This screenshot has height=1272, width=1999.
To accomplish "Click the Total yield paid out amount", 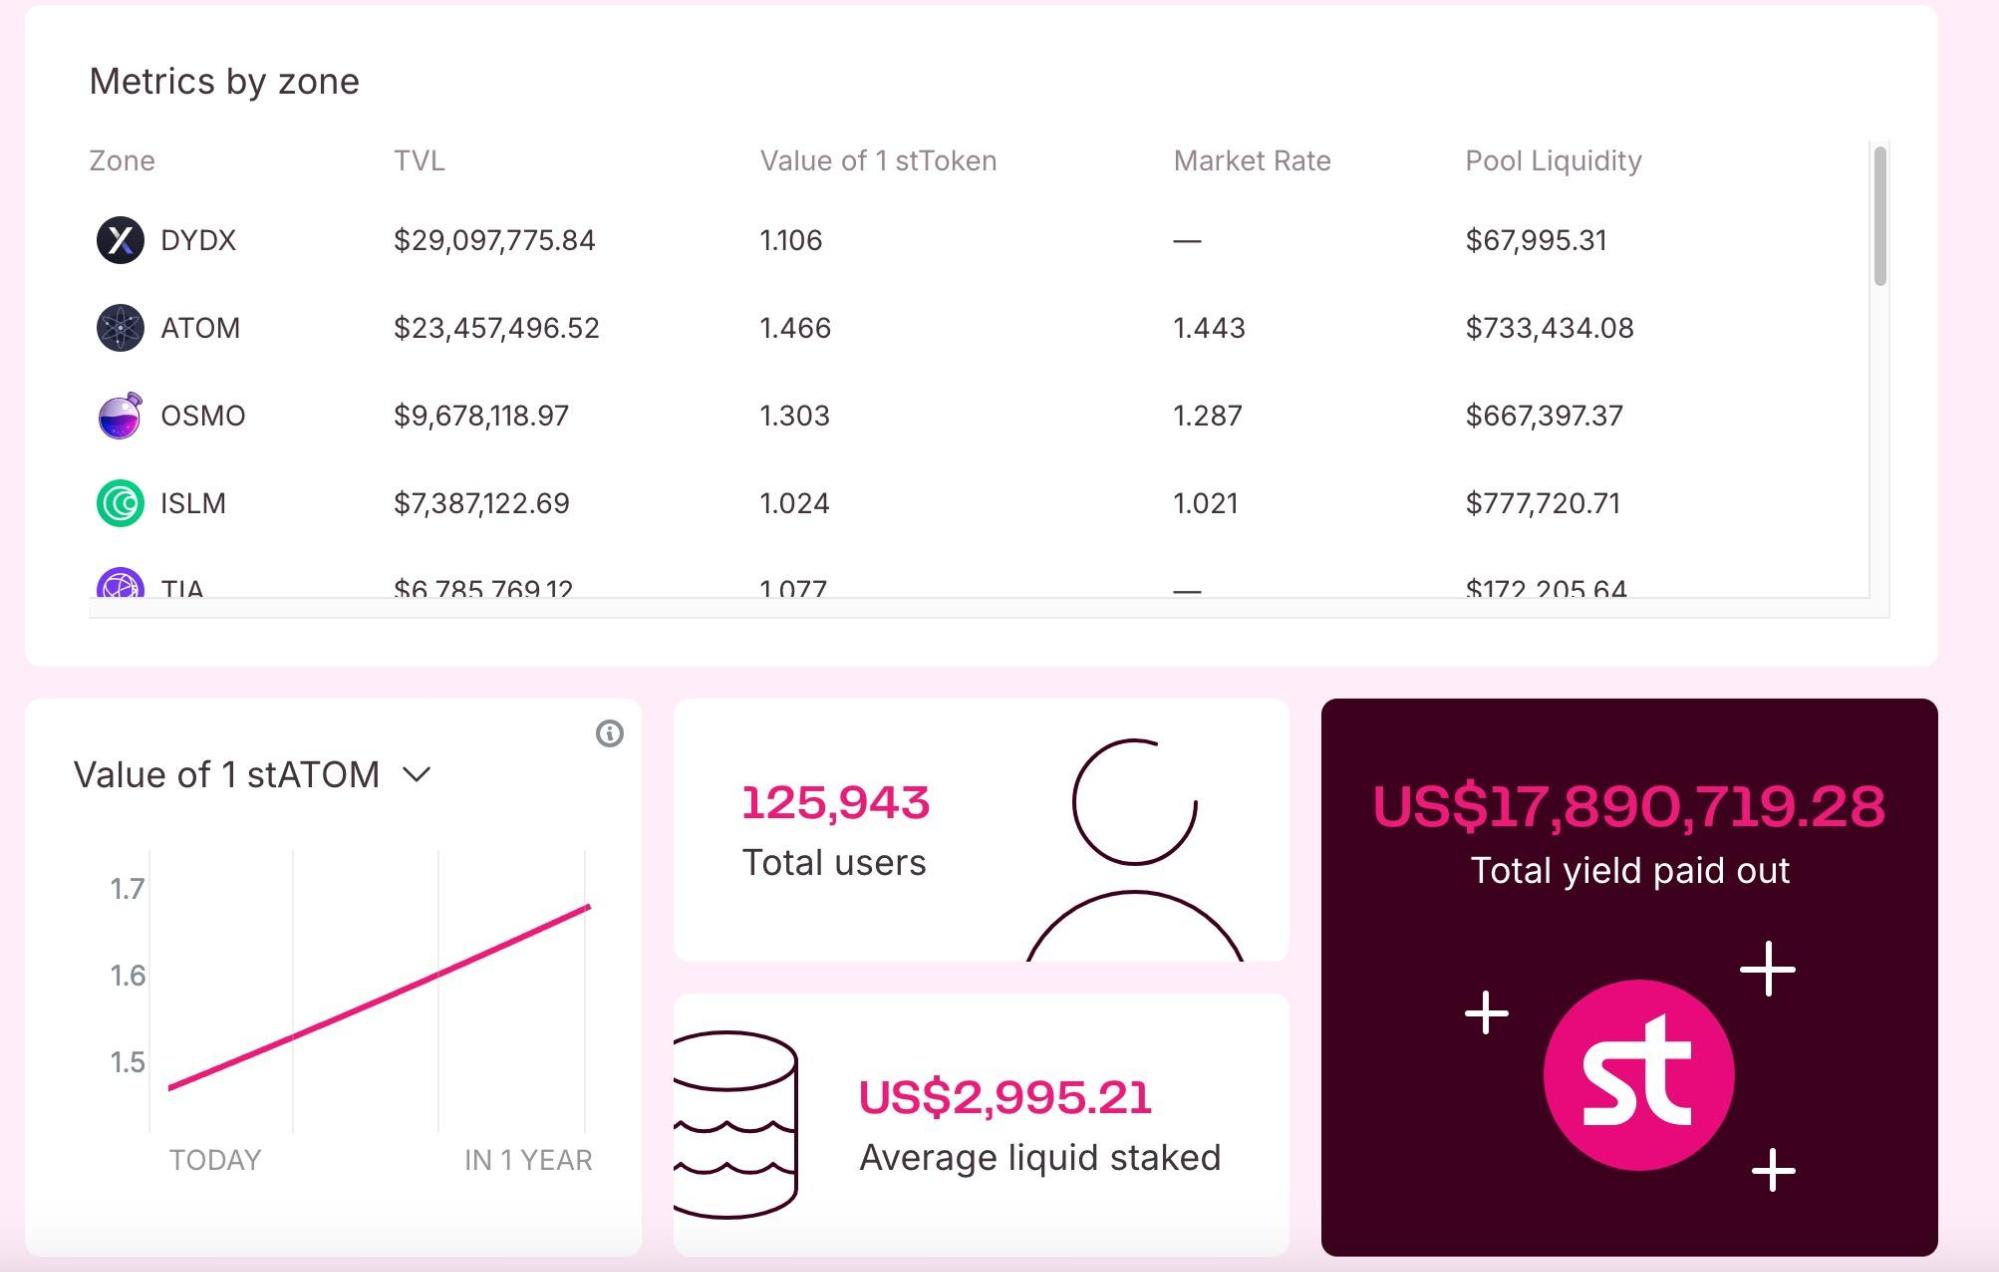I will click(1628, 806).
